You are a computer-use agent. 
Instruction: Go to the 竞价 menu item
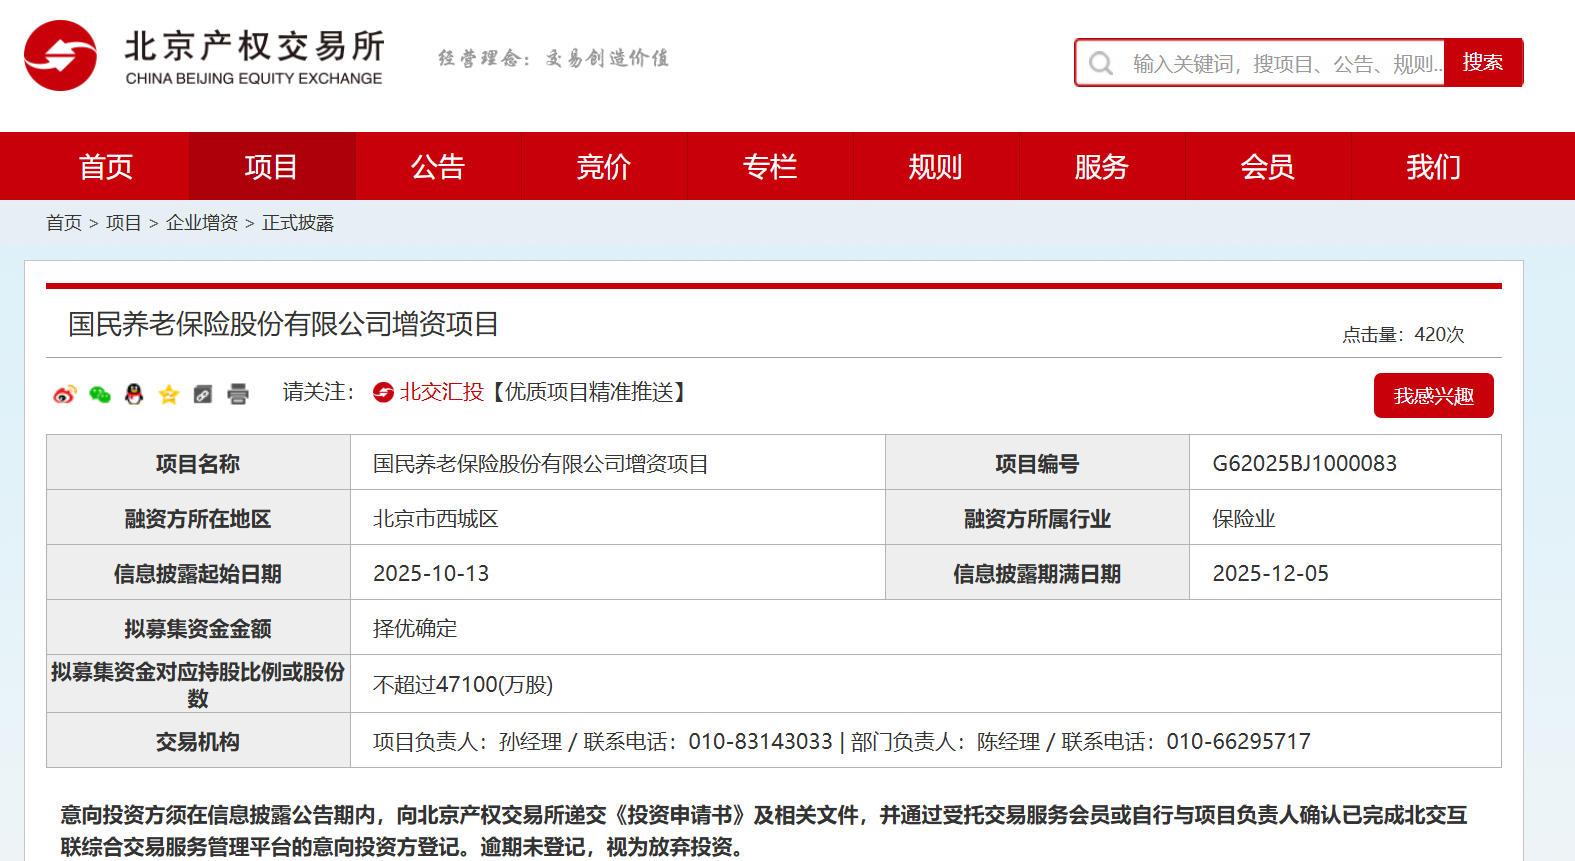tap(603, 167)
